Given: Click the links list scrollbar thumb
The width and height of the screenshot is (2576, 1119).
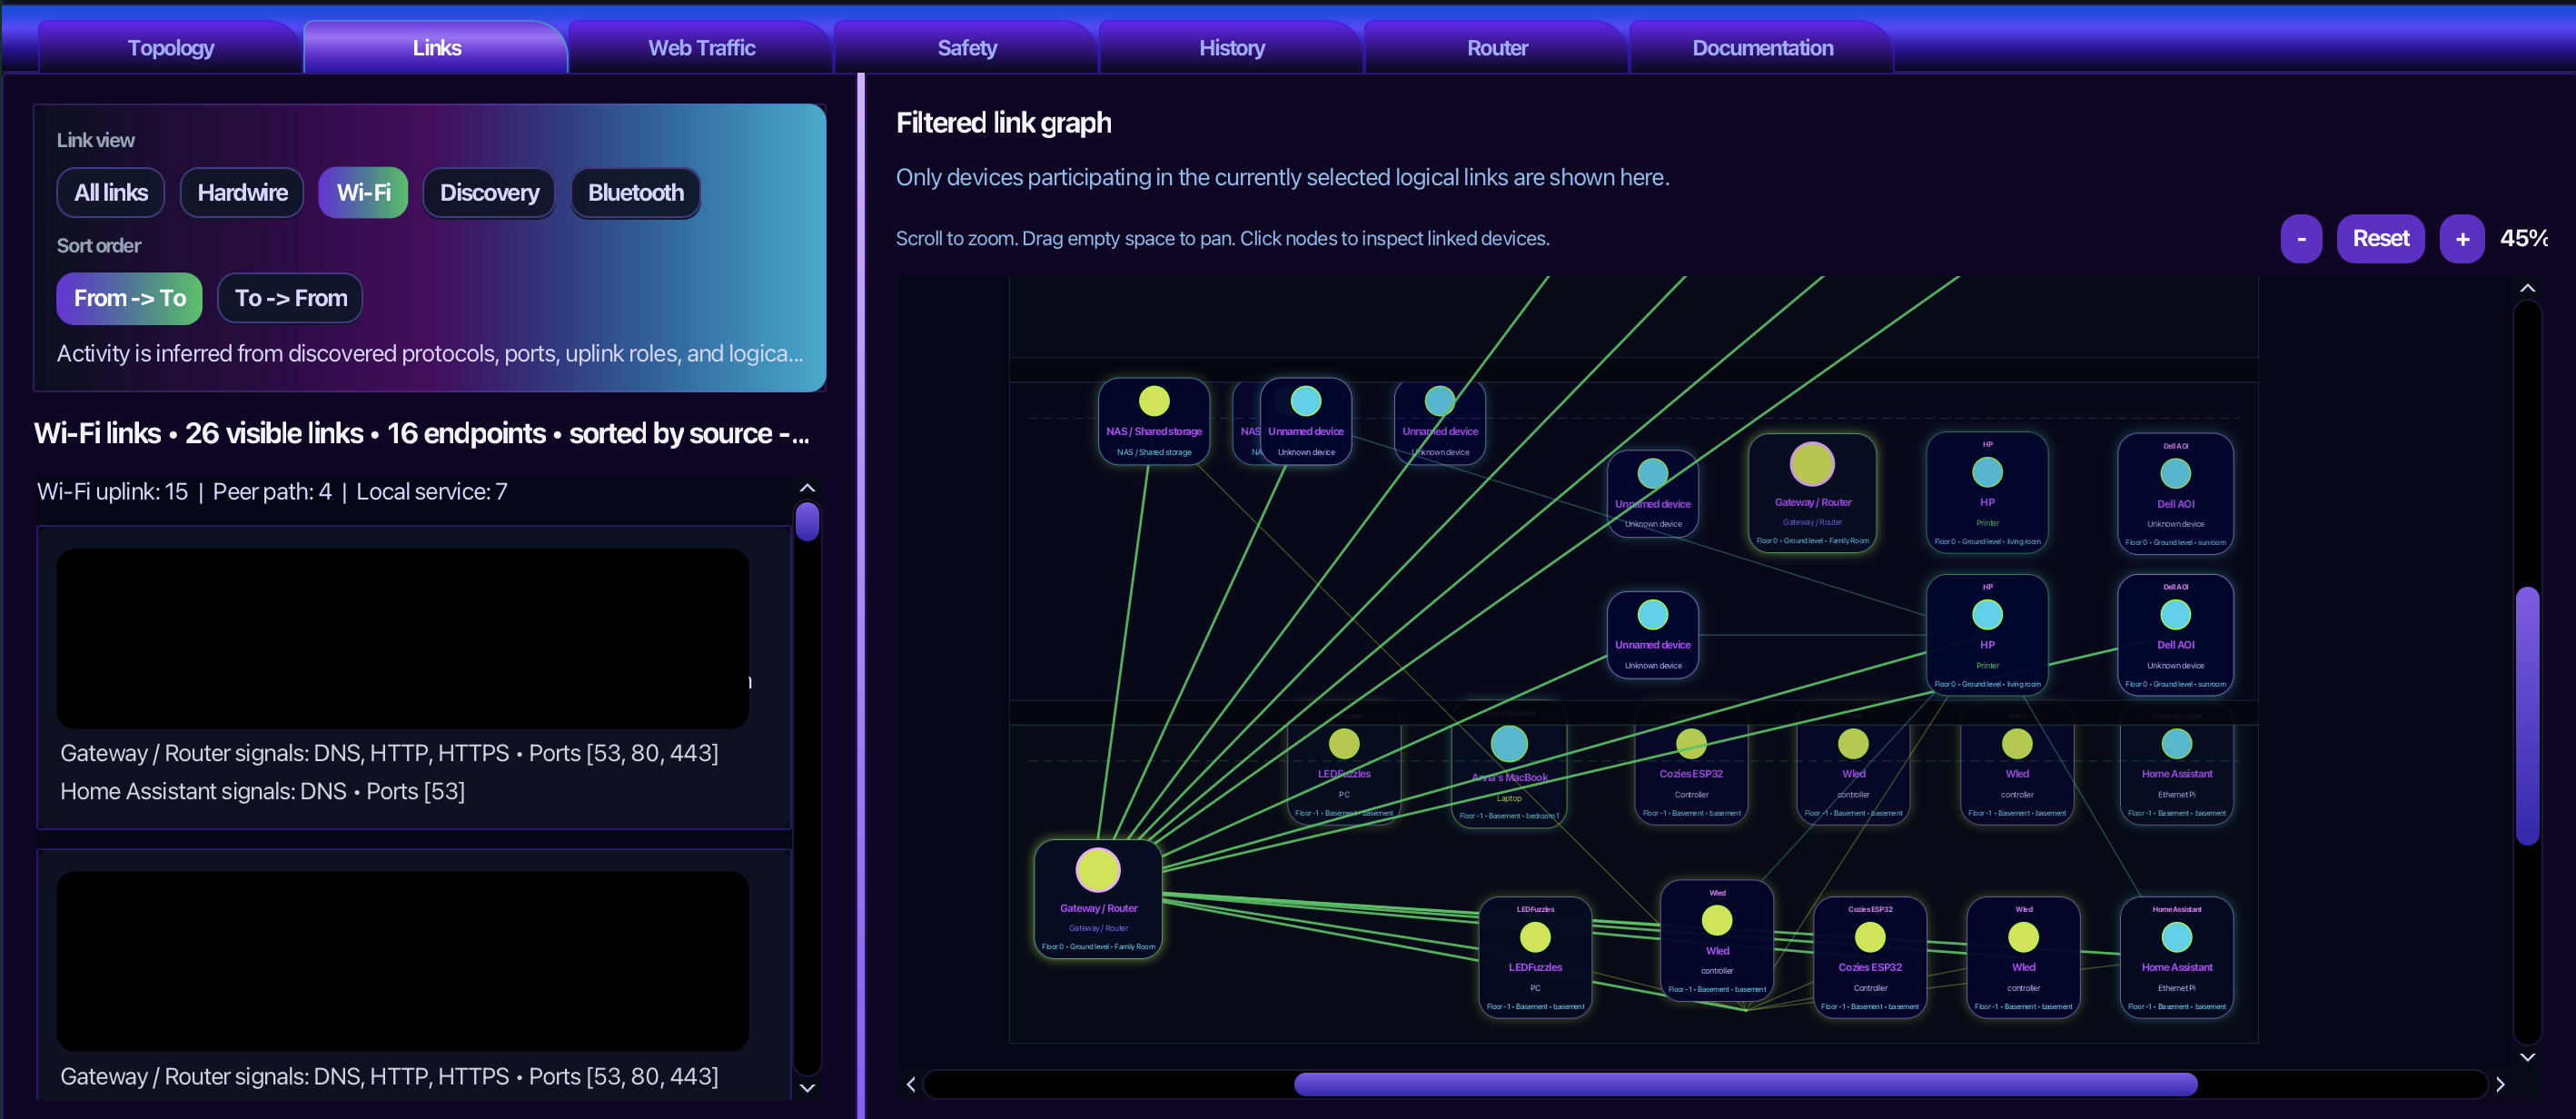Looking at the screenshot, I should [808, 522].
